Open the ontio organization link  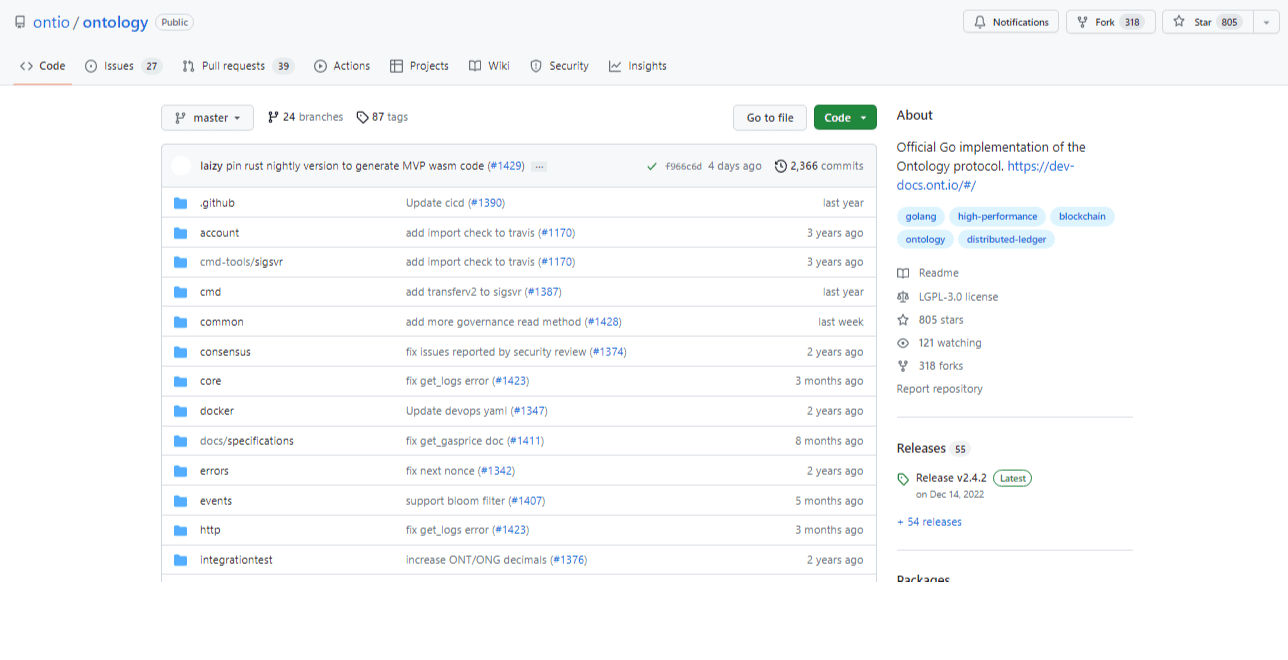[x=51, y=22]
